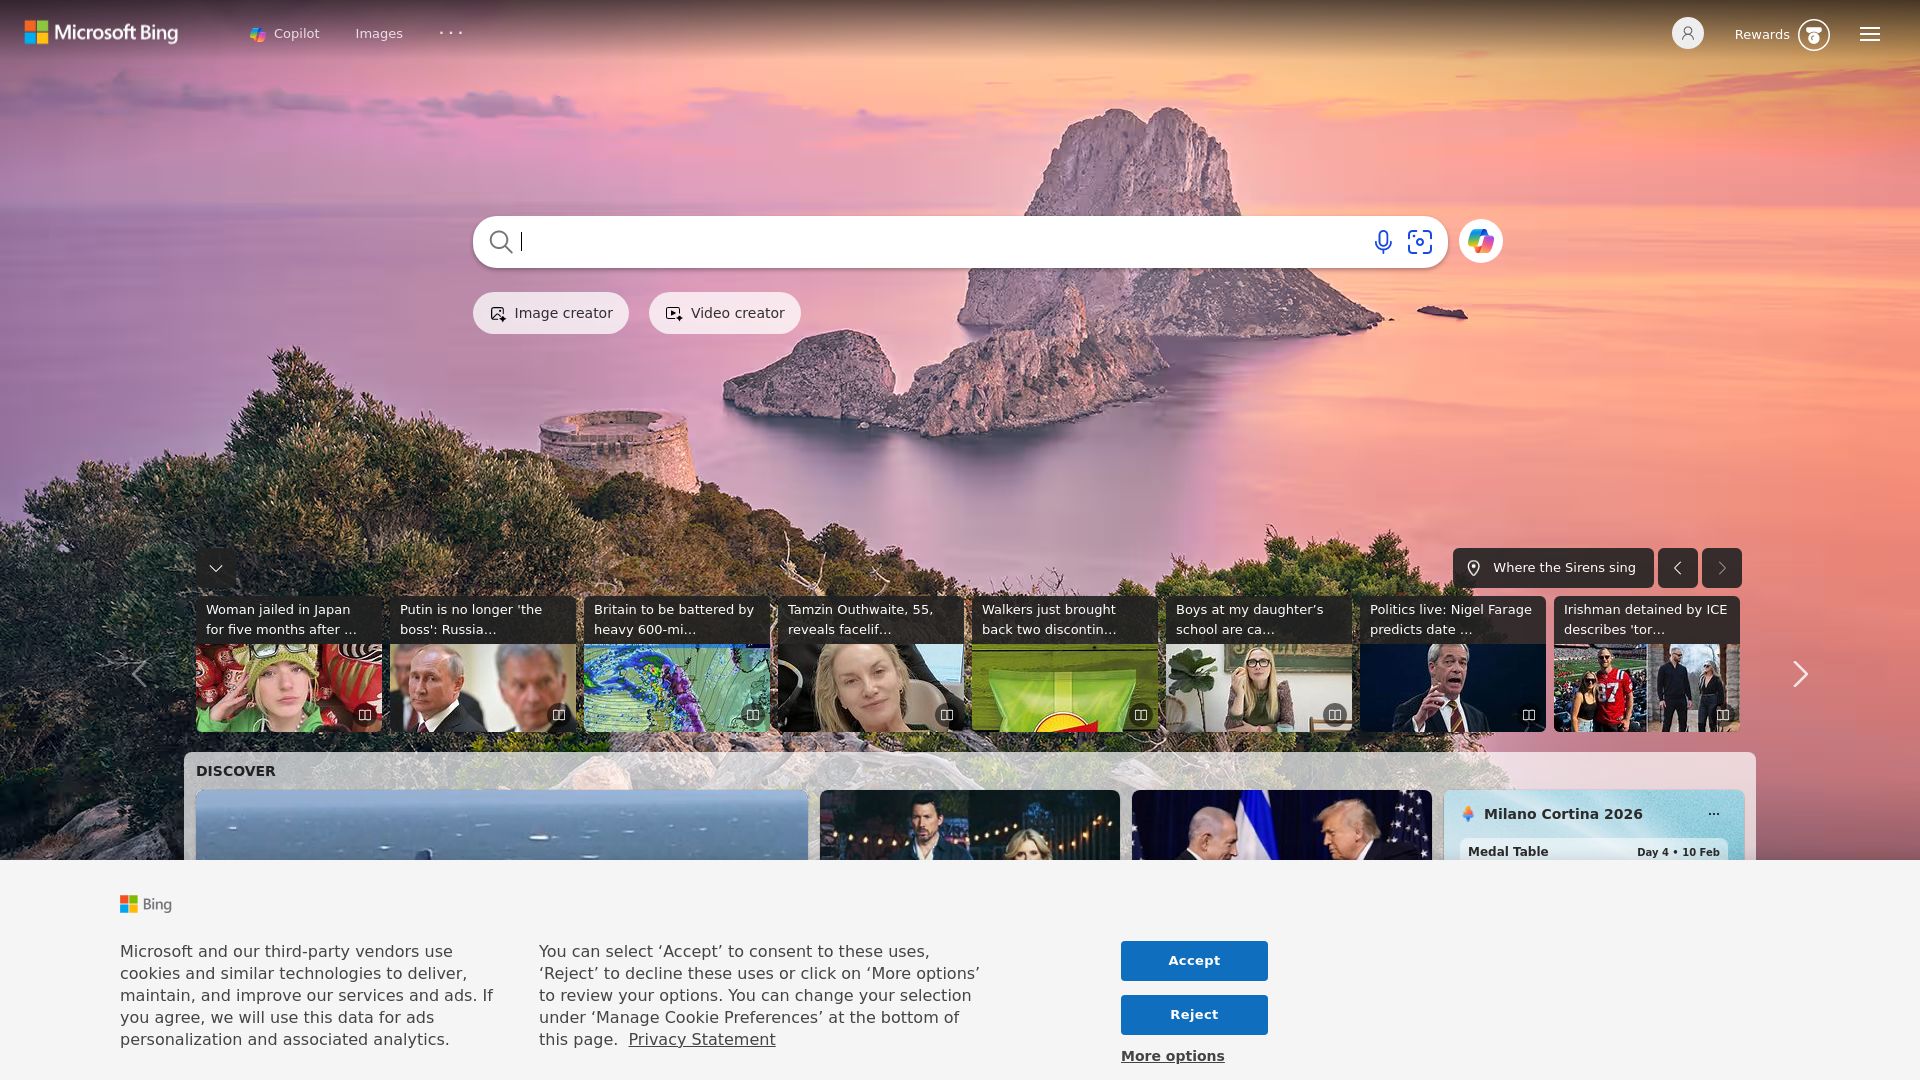1920x1080 pixels.
Task: Click the Microsoft Bing logo
Action: tap(100, 31)
